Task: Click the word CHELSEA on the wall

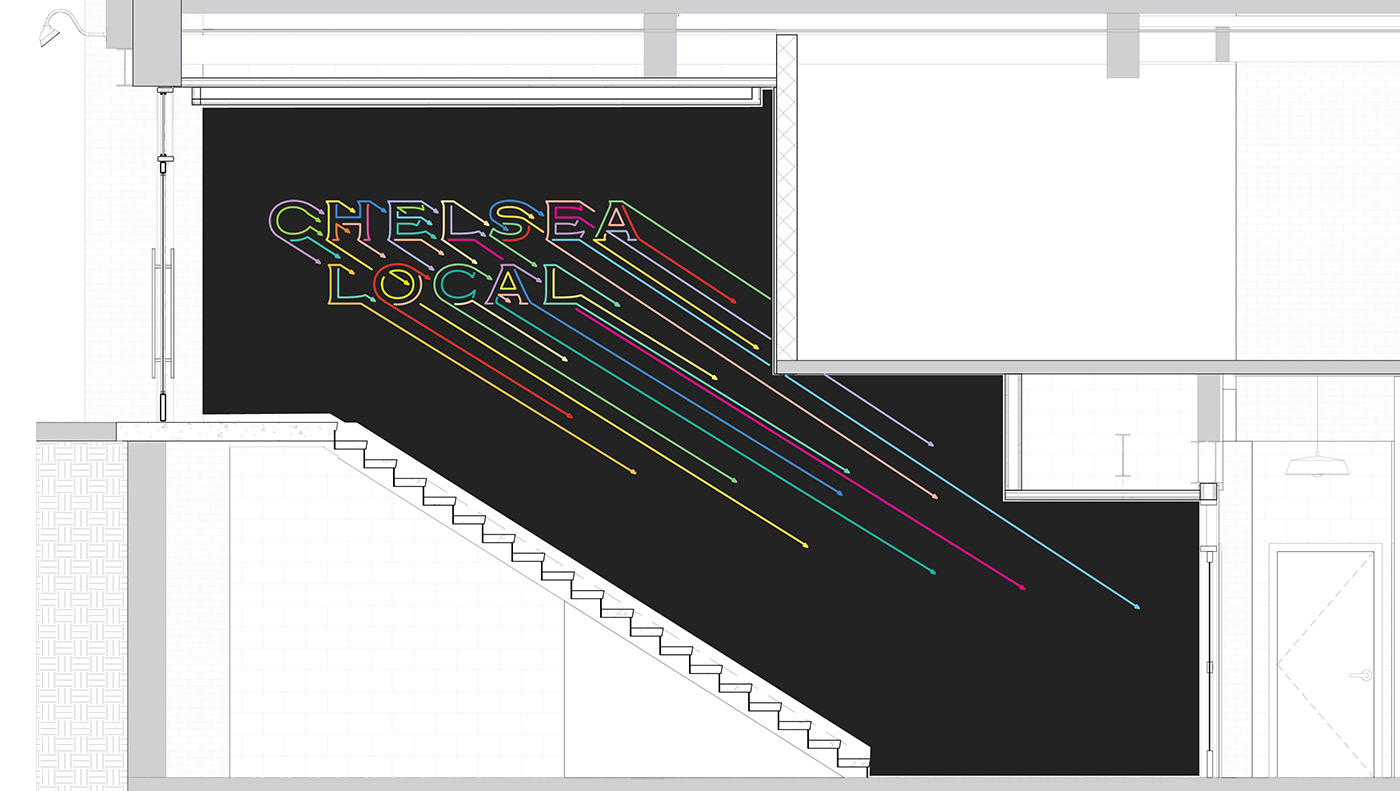Action: coord(453,221)
